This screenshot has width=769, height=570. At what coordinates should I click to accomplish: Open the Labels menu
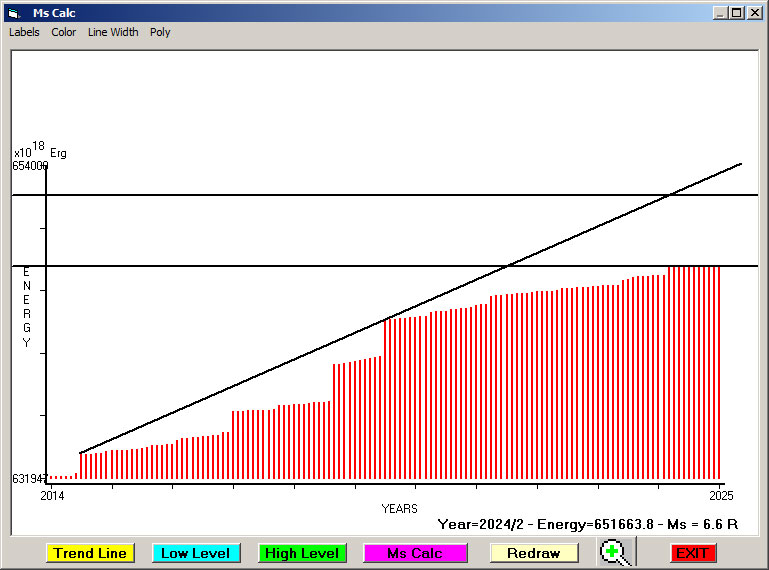(24, 32)
